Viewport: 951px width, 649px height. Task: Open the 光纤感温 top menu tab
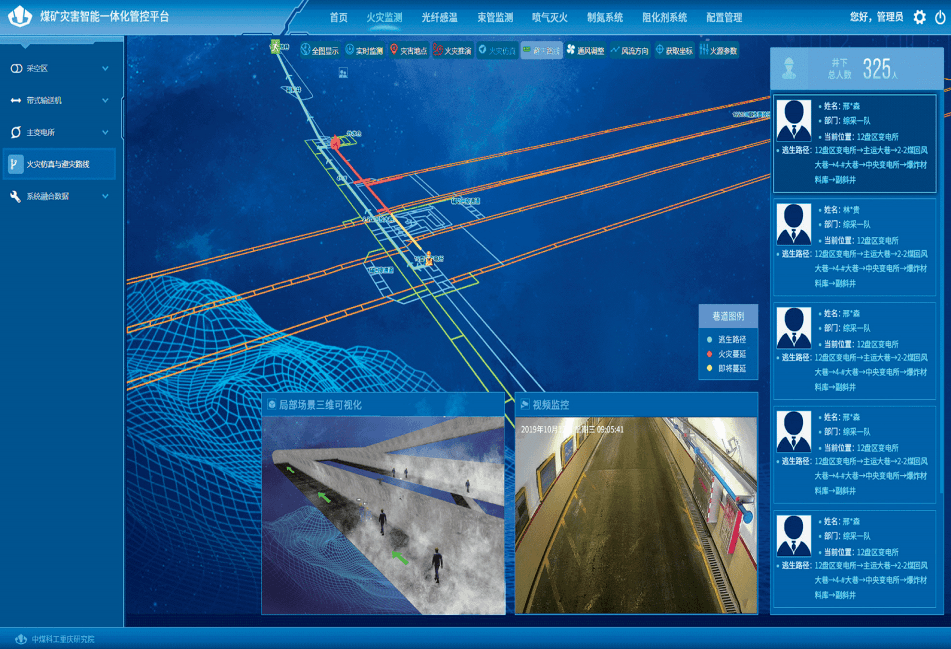click(x=439, y=17)
